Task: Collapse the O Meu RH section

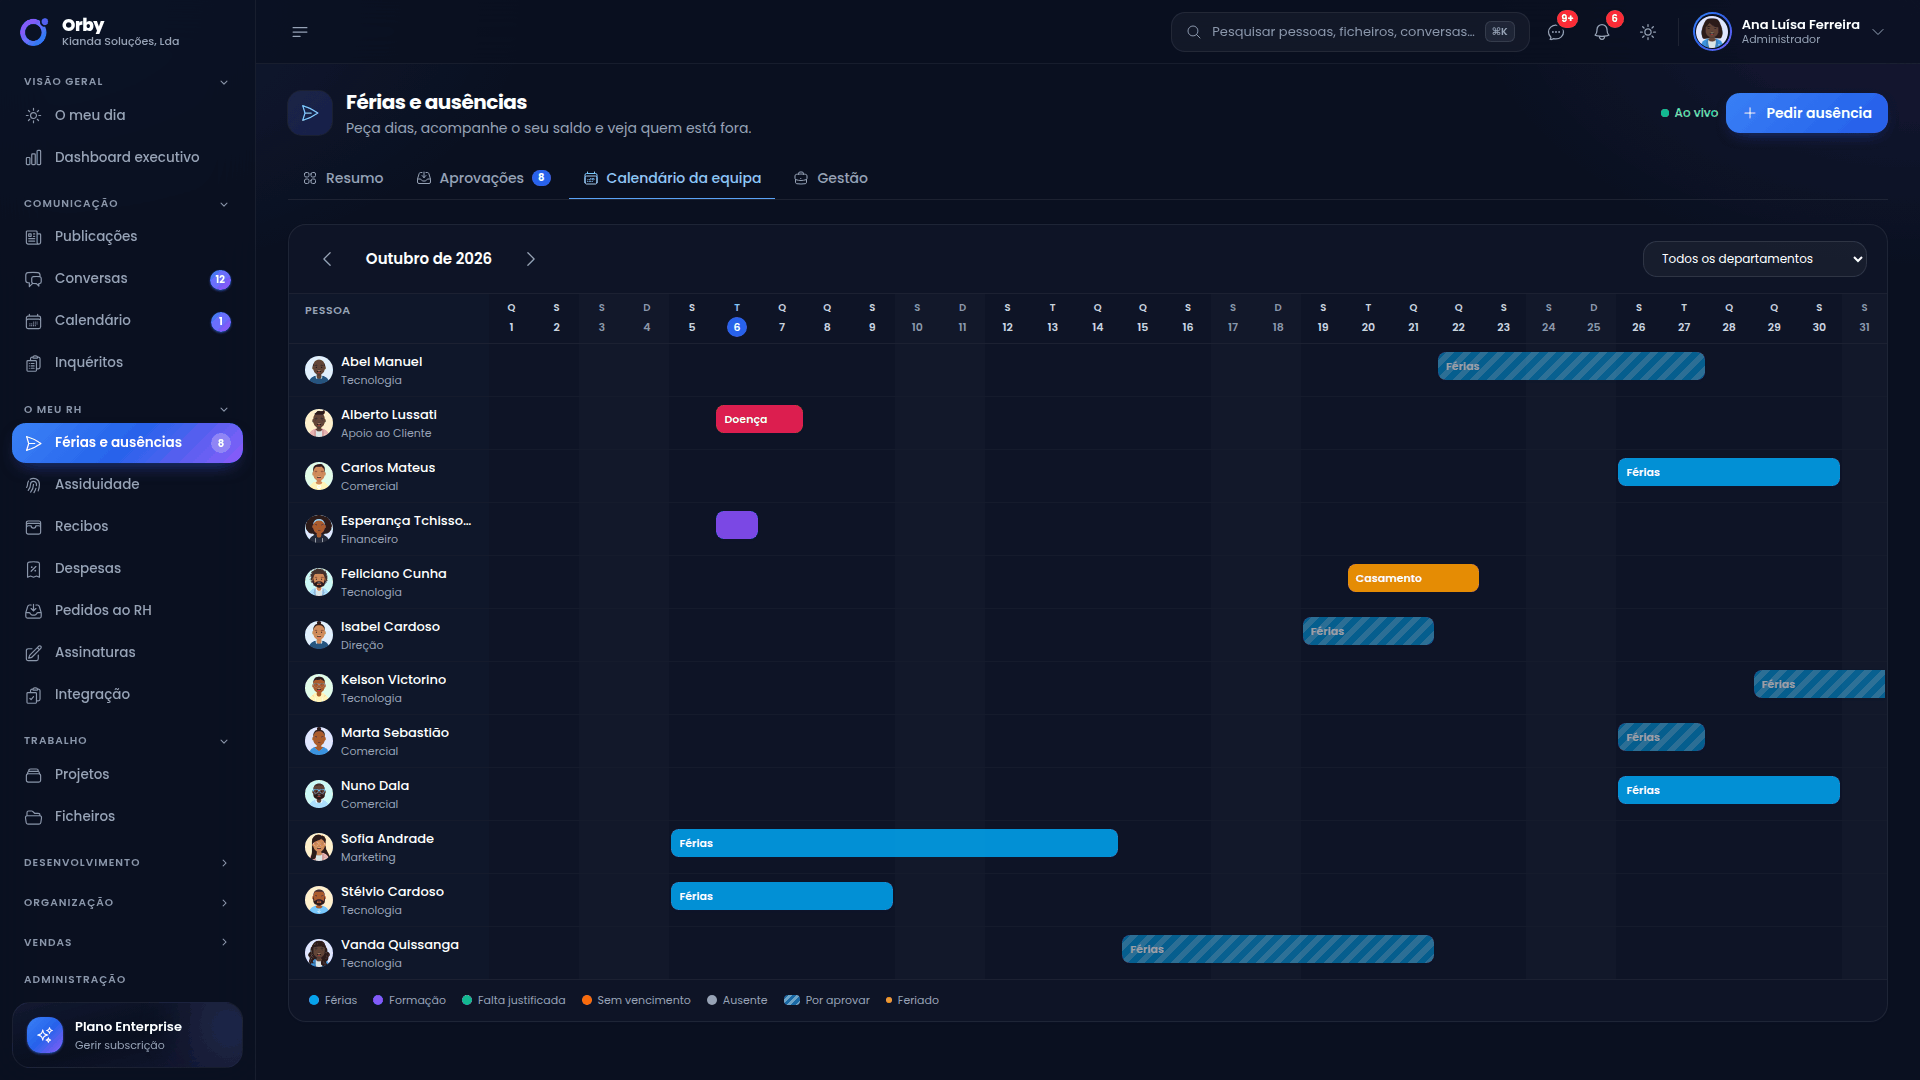Action: [x=127, y=410]
